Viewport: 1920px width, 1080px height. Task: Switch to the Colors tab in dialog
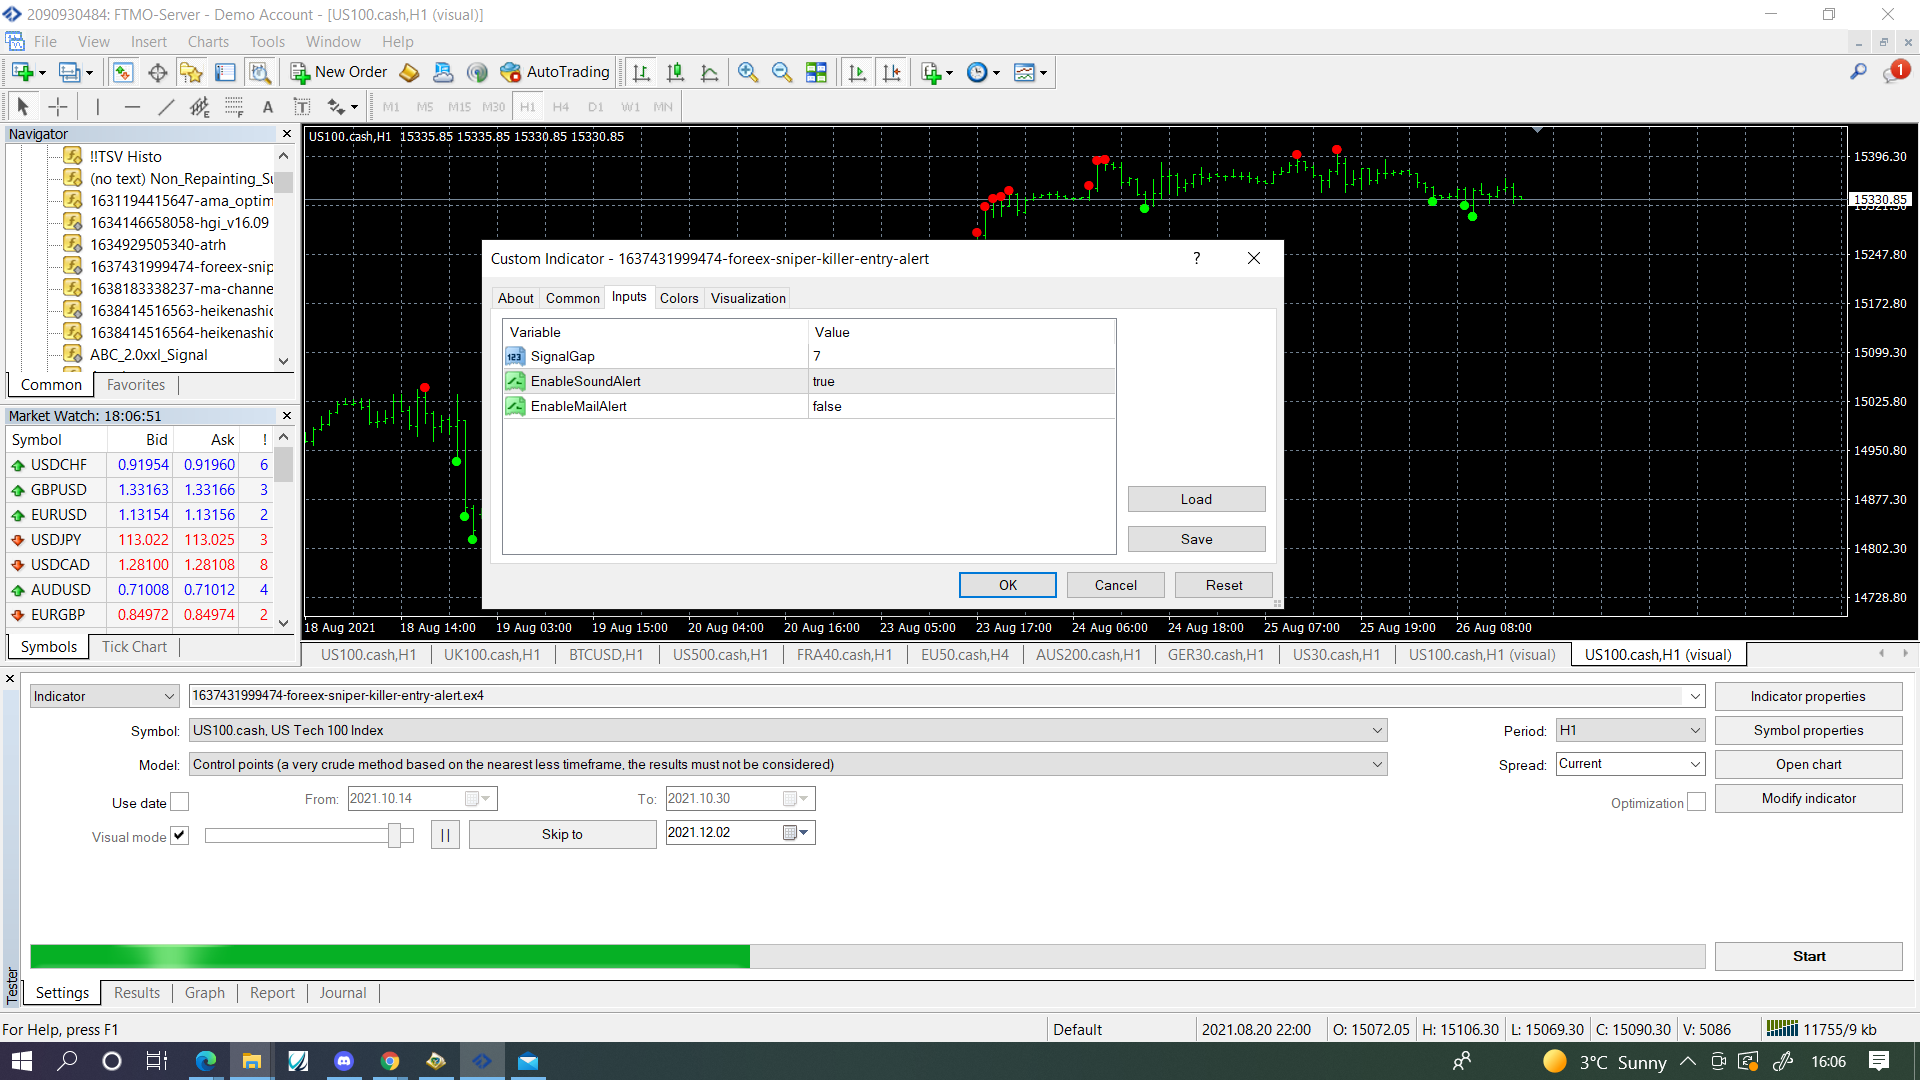[679, 298]
